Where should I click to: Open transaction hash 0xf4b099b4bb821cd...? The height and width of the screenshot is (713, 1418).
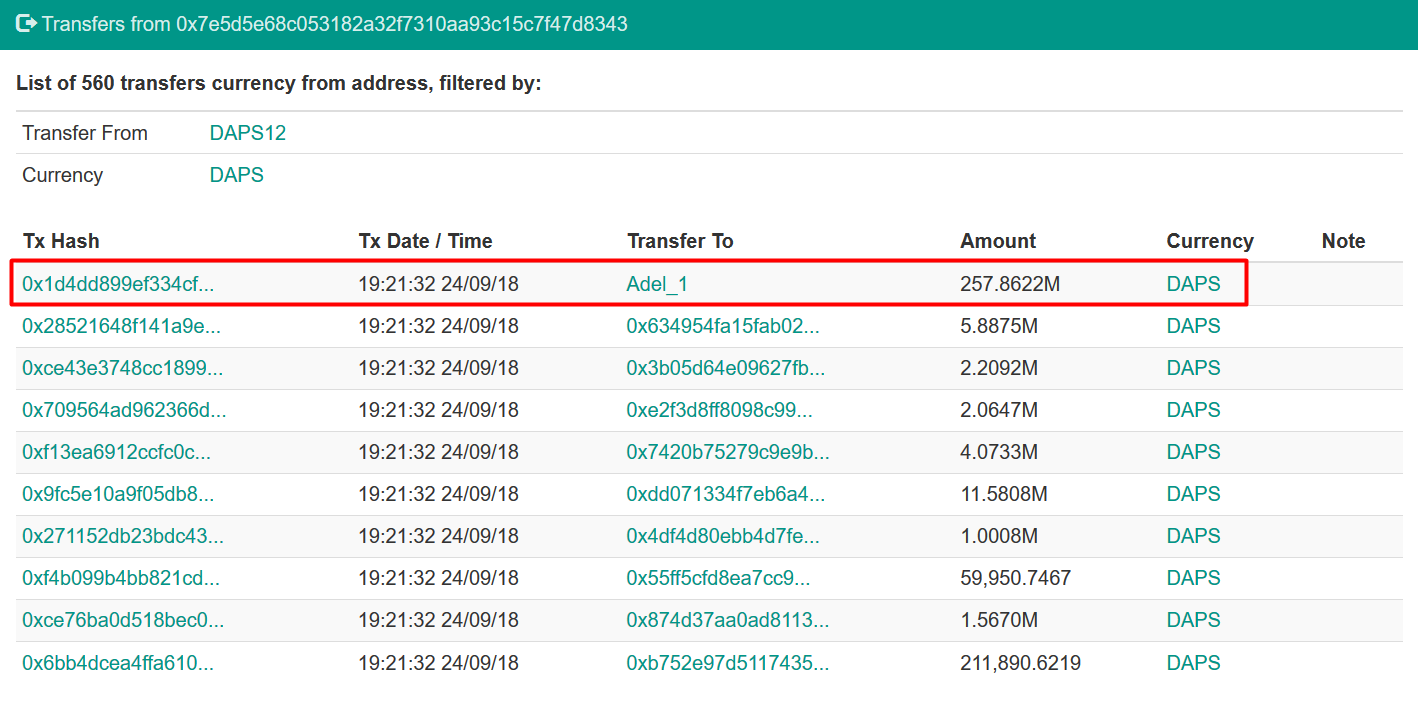click(121, 578)
